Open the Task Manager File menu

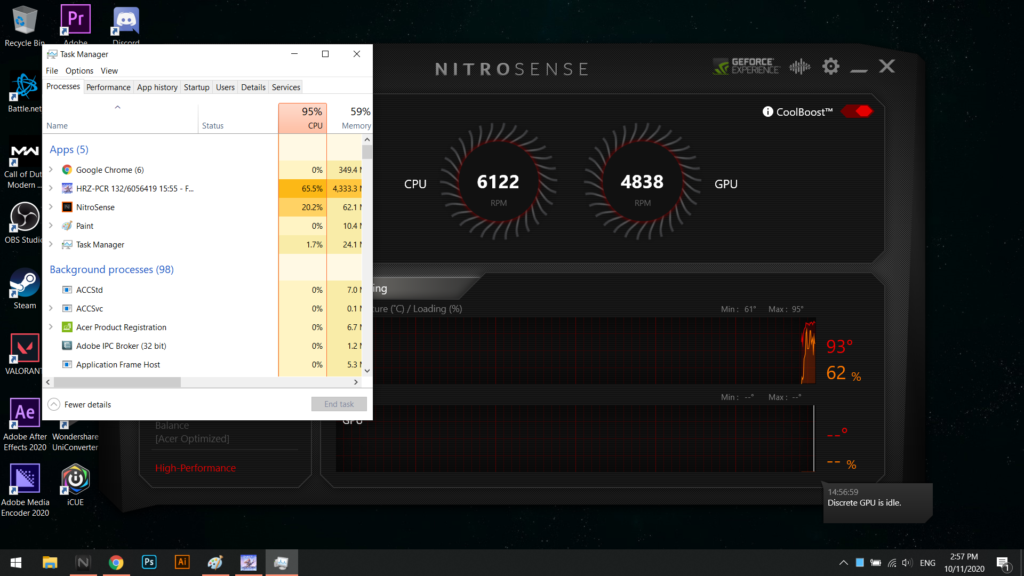coord(52,71)
